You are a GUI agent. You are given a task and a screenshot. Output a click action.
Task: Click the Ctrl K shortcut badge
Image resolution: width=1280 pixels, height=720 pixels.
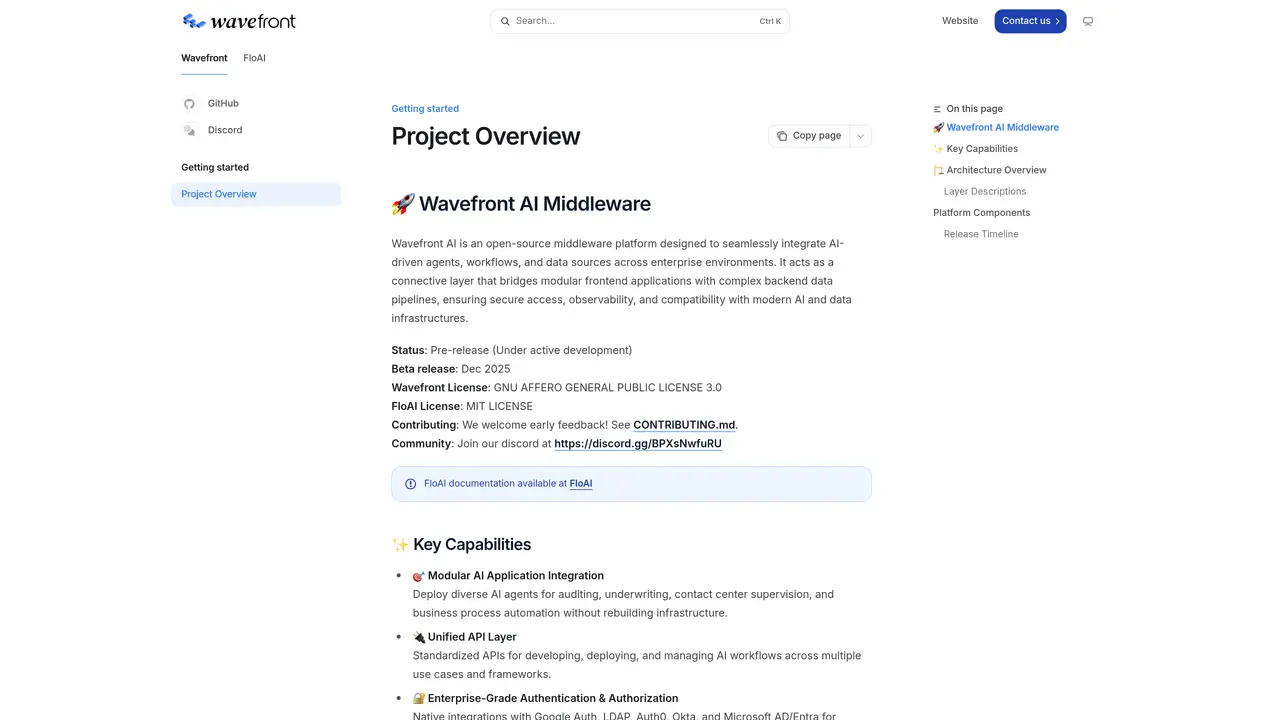(770, 21)
